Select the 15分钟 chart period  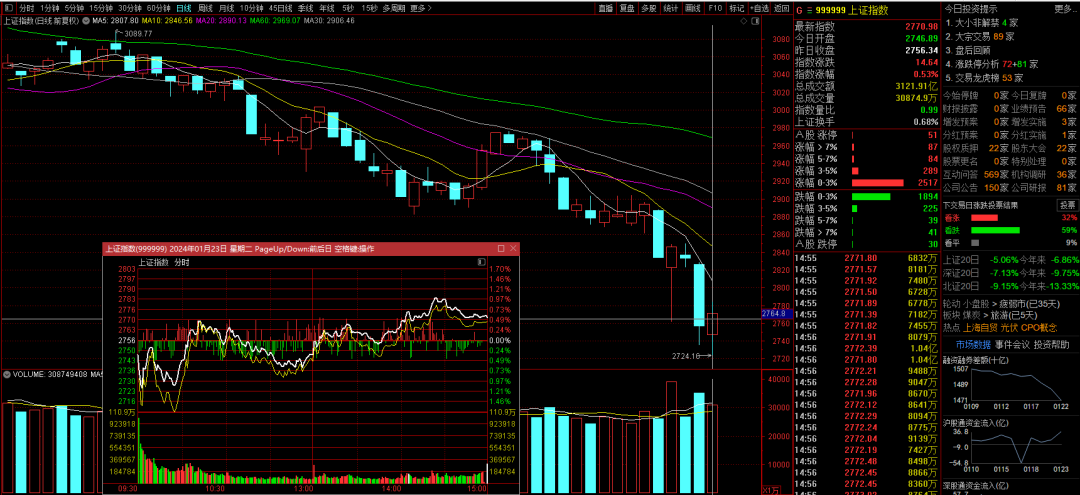tap(101, 8)
